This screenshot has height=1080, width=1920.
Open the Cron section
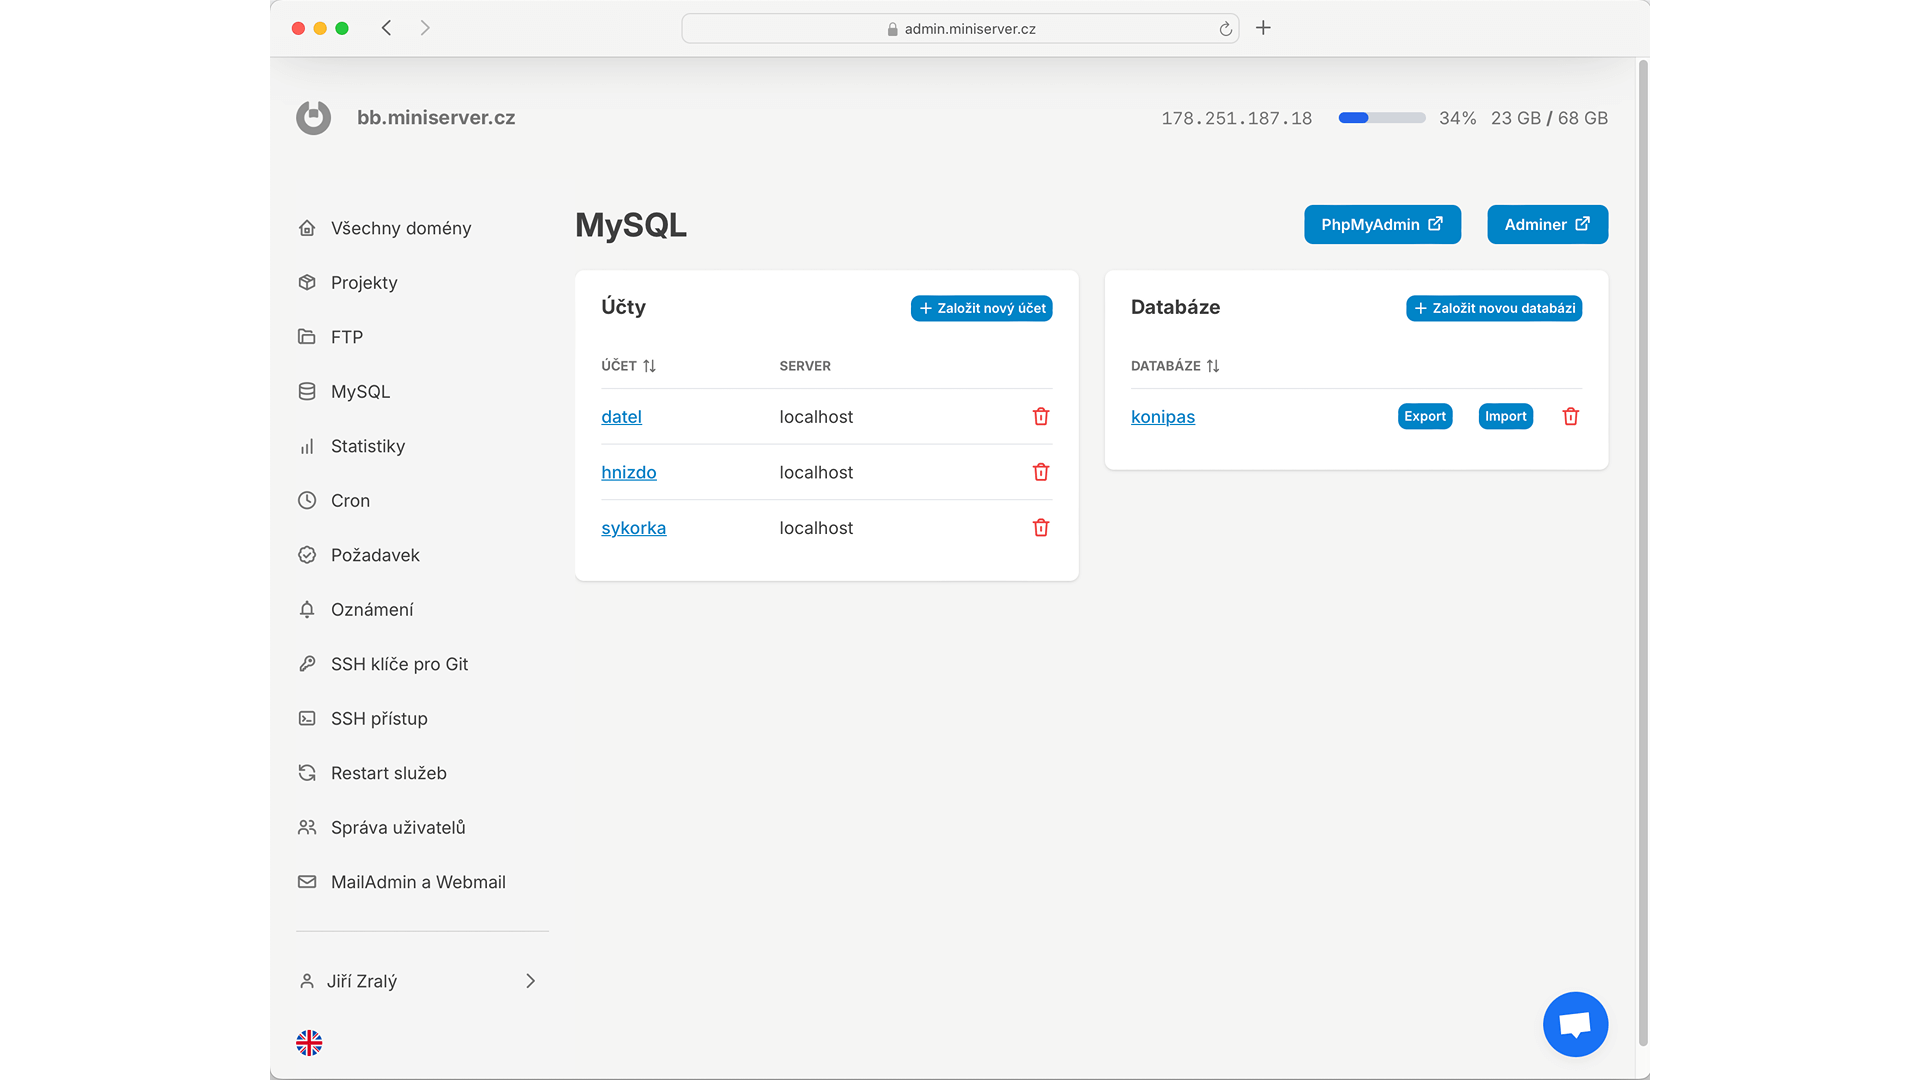tap(350, 500)
